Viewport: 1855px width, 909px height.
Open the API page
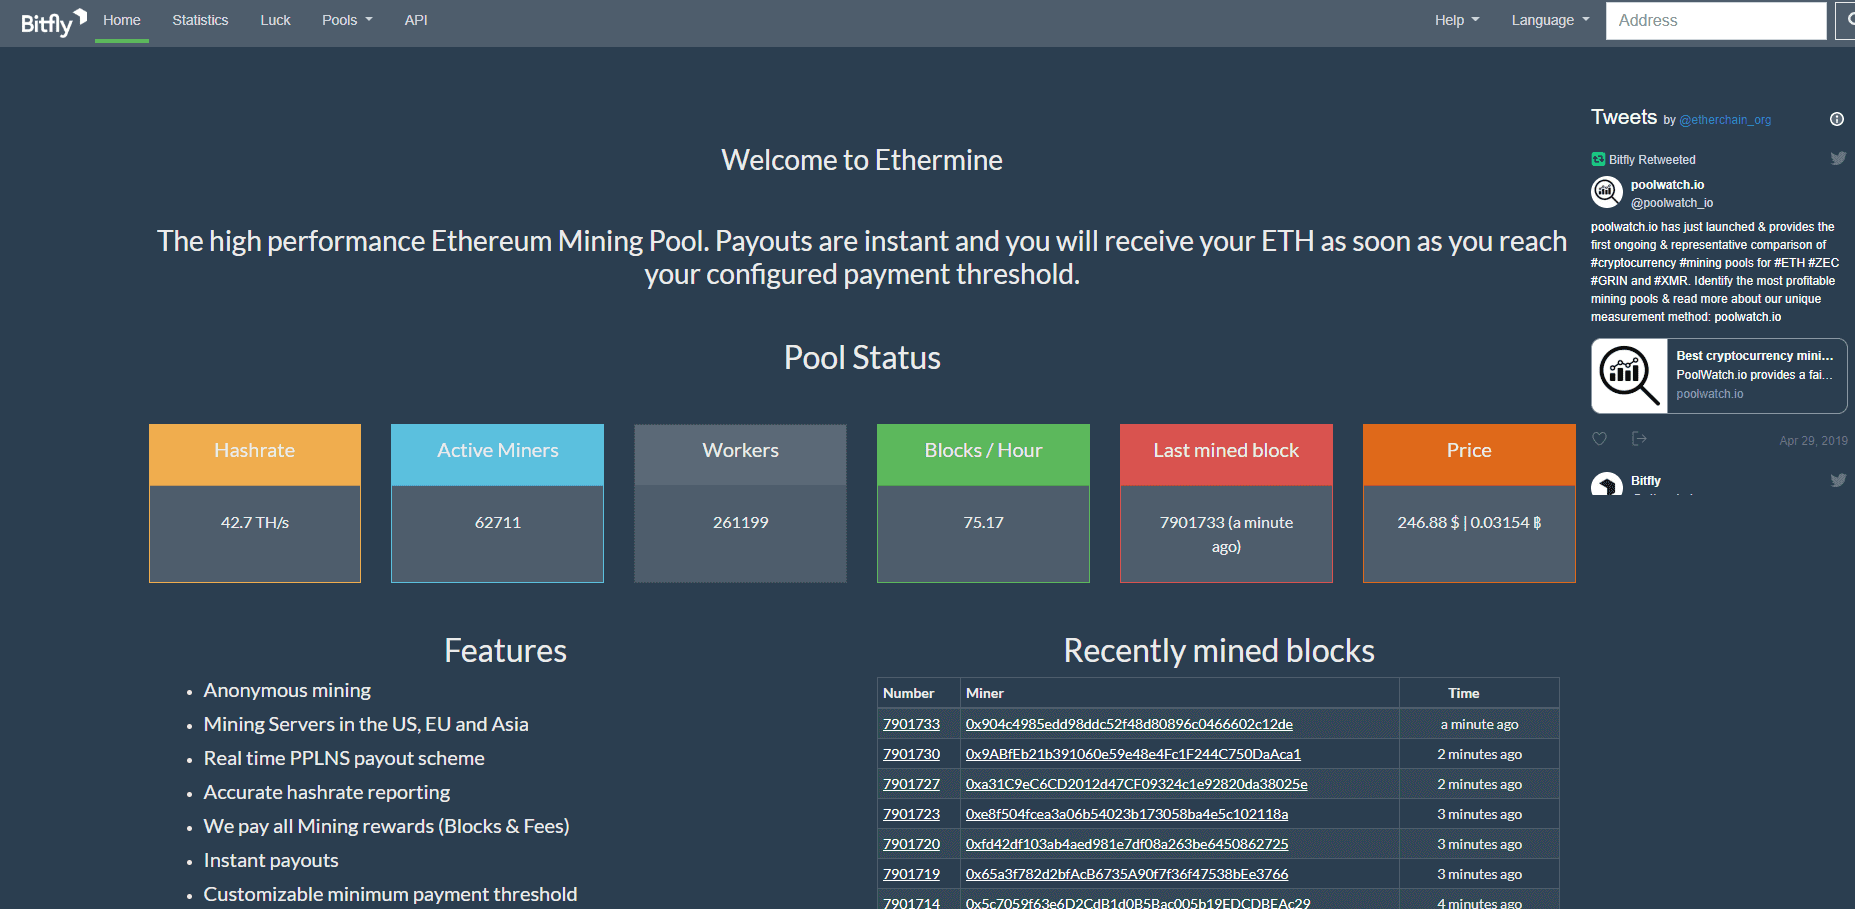(x=416, y=20)
